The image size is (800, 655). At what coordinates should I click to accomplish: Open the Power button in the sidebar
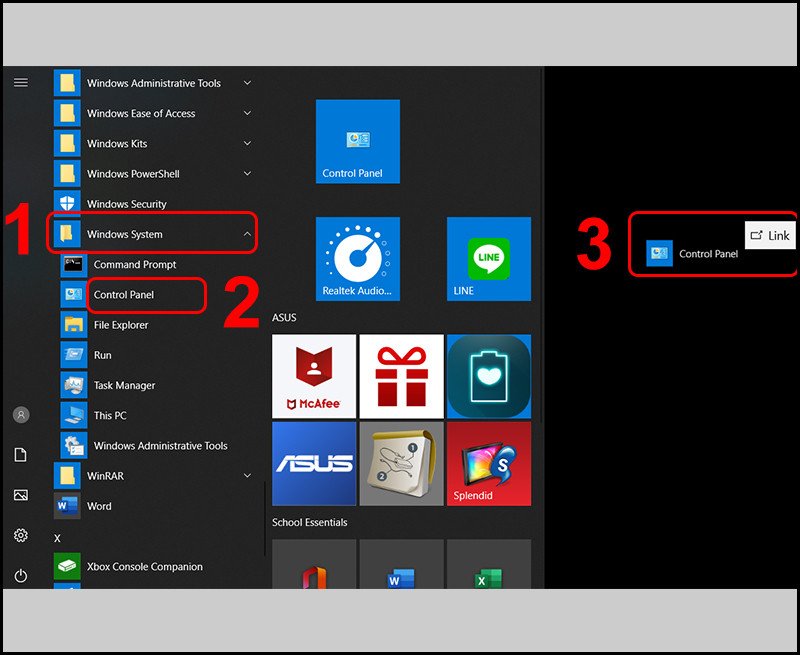tap(21, 575)
